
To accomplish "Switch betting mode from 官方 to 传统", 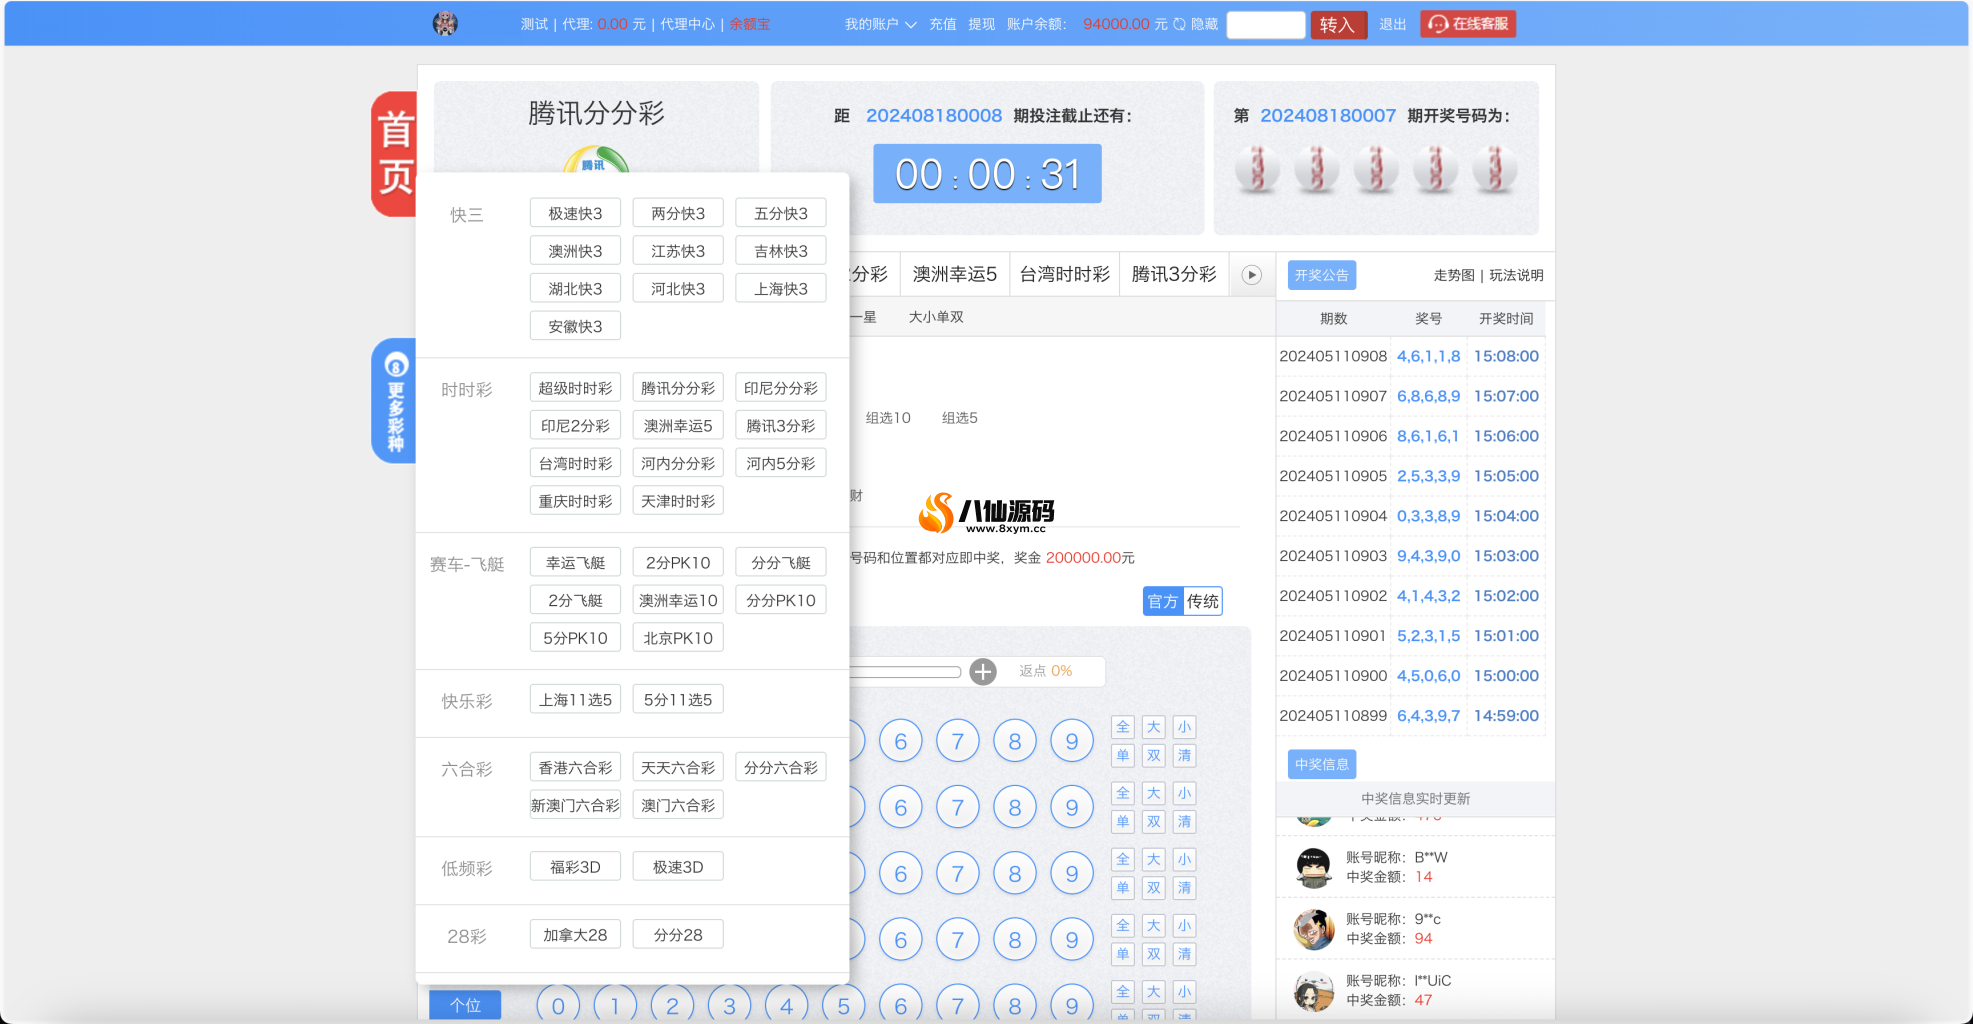I will click(x=1202, y=601).
